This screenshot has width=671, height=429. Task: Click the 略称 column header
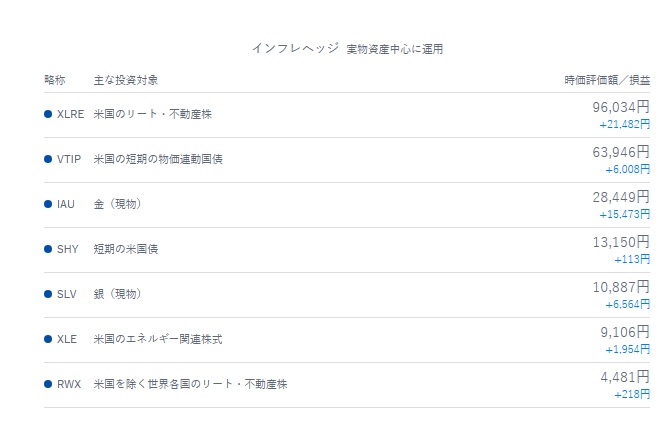[x=55, y=79]
